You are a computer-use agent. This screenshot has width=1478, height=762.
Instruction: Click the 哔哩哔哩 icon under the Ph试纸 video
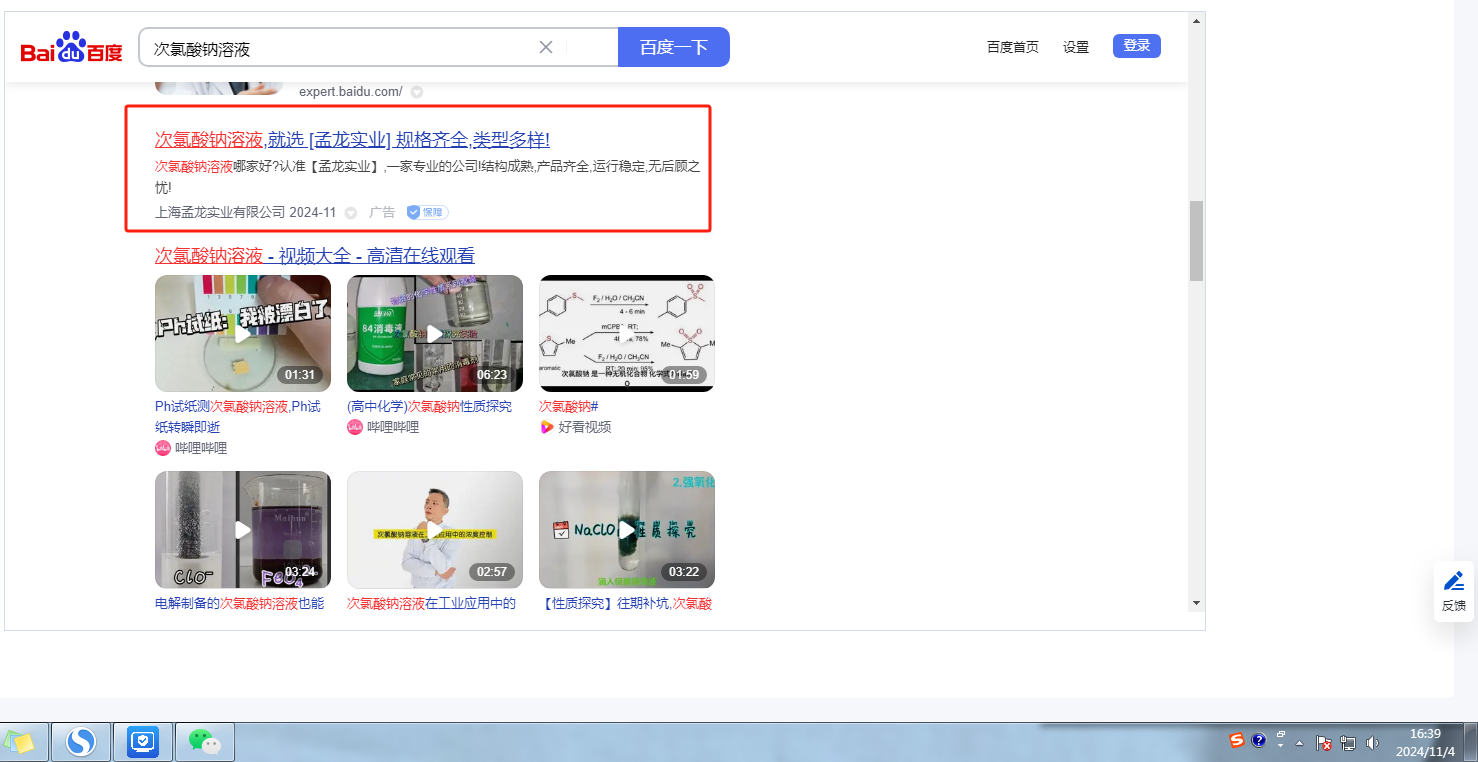pyautogui.click(x=163, y=448)
